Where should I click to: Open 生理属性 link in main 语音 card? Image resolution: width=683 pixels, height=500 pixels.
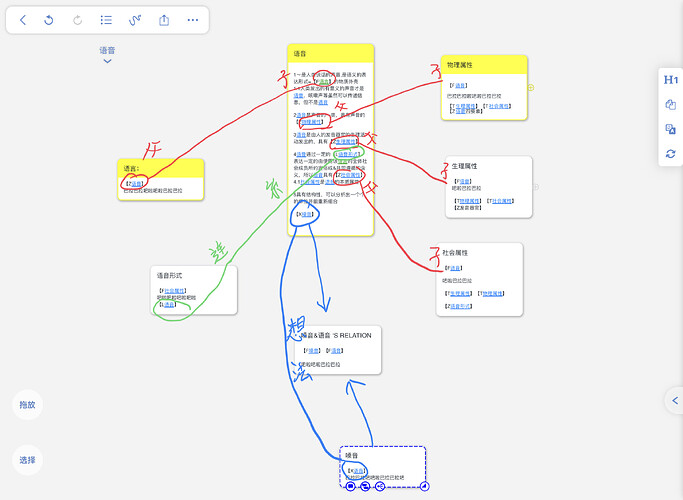[x=345, y=142]
